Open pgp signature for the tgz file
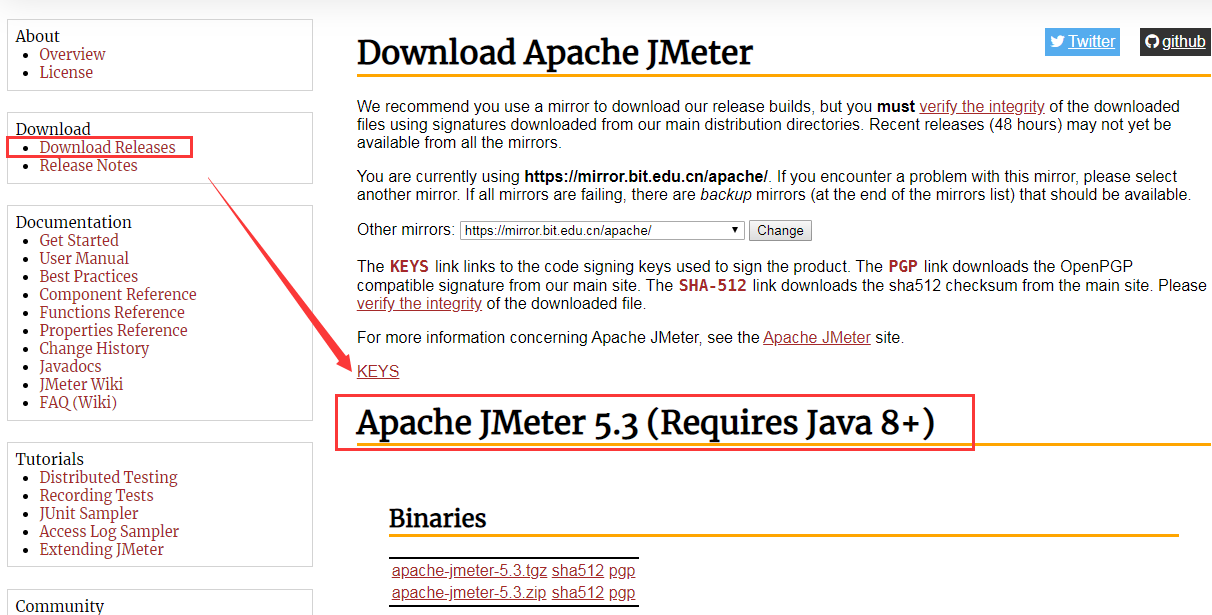Image resolution: width=1212 pixels, height=615 pixels. pos(622,570)
